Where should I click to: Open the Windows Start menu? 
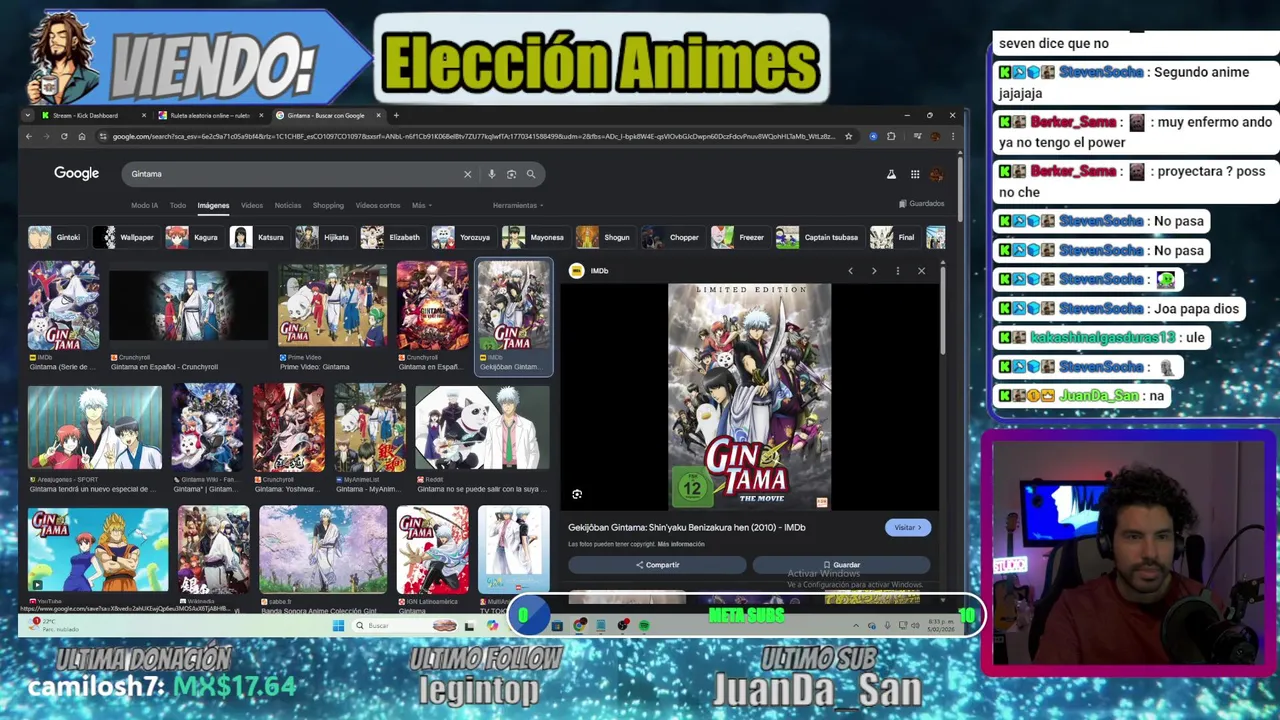click(x=338, y=626)
